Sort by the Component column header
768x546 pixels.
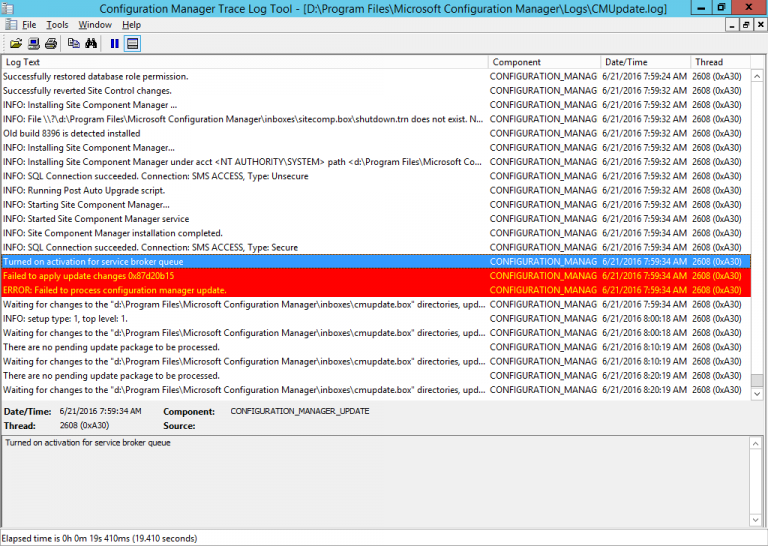tap(544, 62)
